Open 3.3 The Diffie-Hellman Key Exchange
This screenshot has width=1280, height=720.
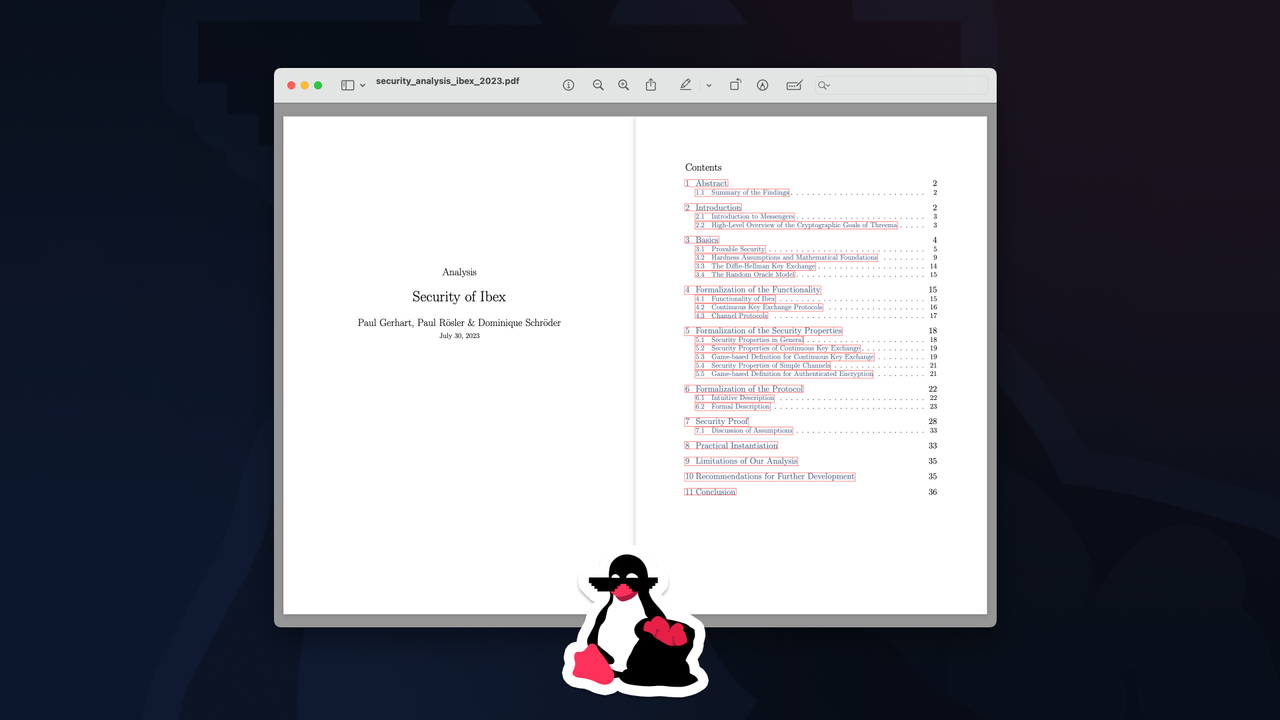pos(756,266)
